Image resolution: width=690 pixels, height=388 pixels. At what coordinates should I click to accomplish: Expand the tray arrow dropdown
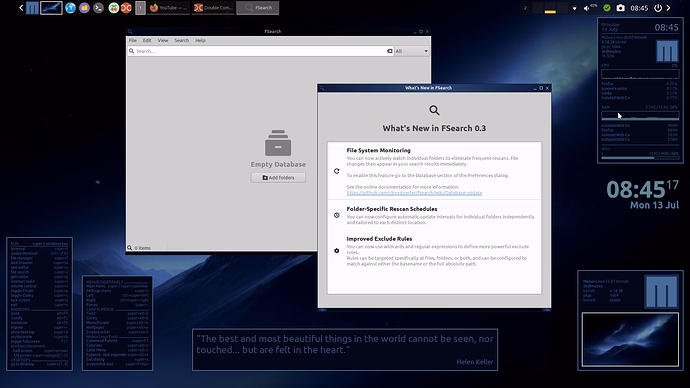[574, 8]
